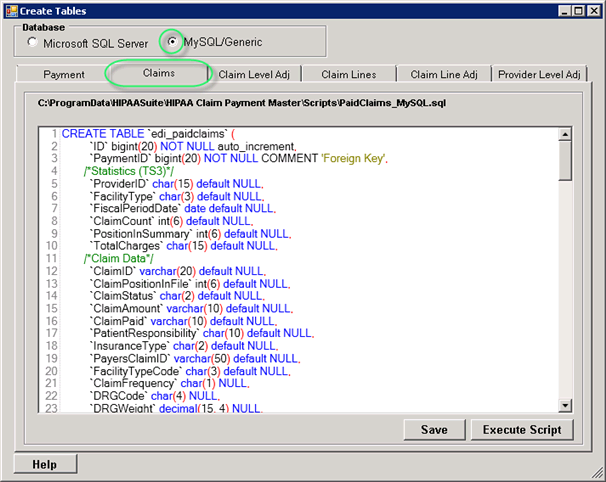This screenshot has height=482, width=606.
Task: Open Help for Create Tables
Action: [47, 464]
